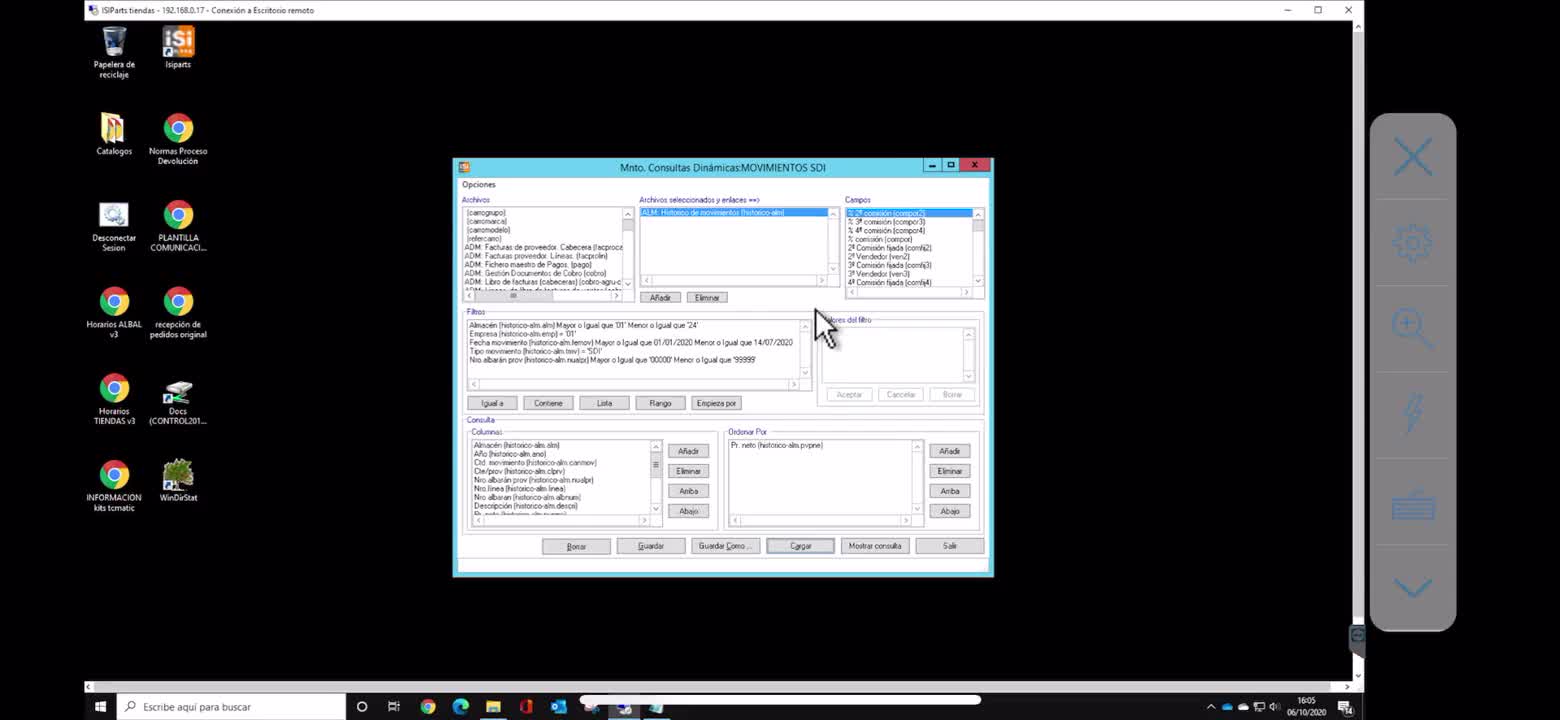Screen dimensions: 1560x720
Task: Open the Opciones menu
Action: [478, 184]
